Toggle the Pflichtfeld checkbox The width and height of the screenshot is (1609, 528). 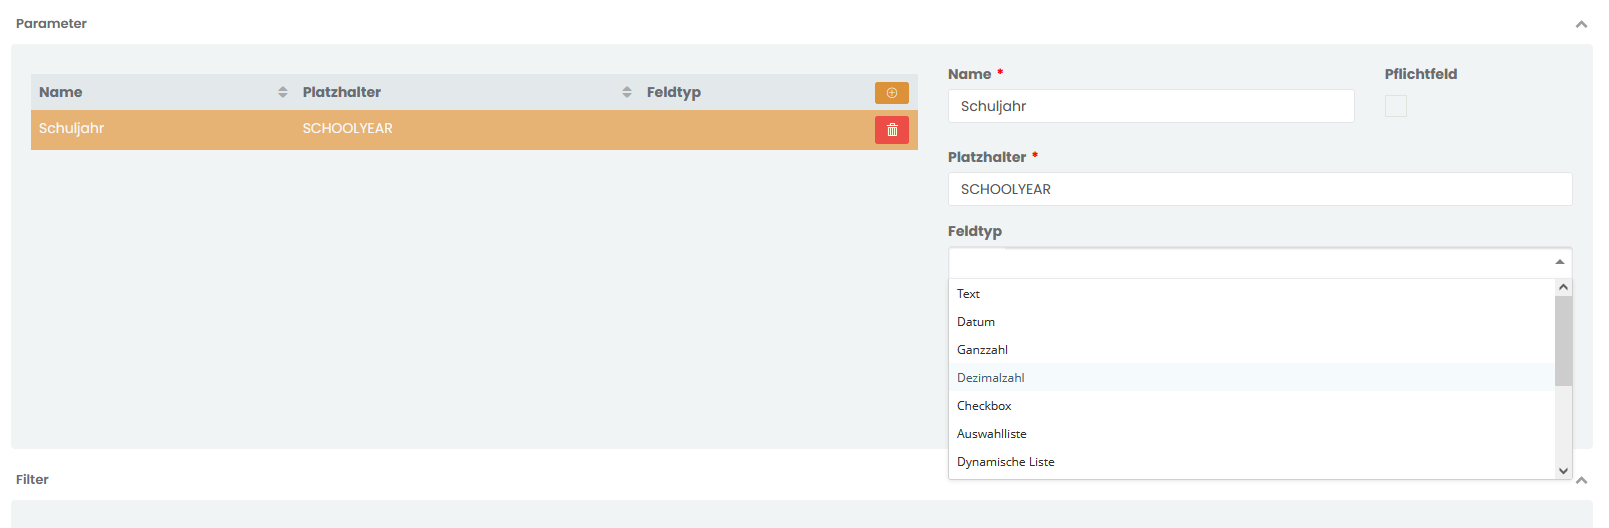pyautogui.click(x=1396, y=106)
